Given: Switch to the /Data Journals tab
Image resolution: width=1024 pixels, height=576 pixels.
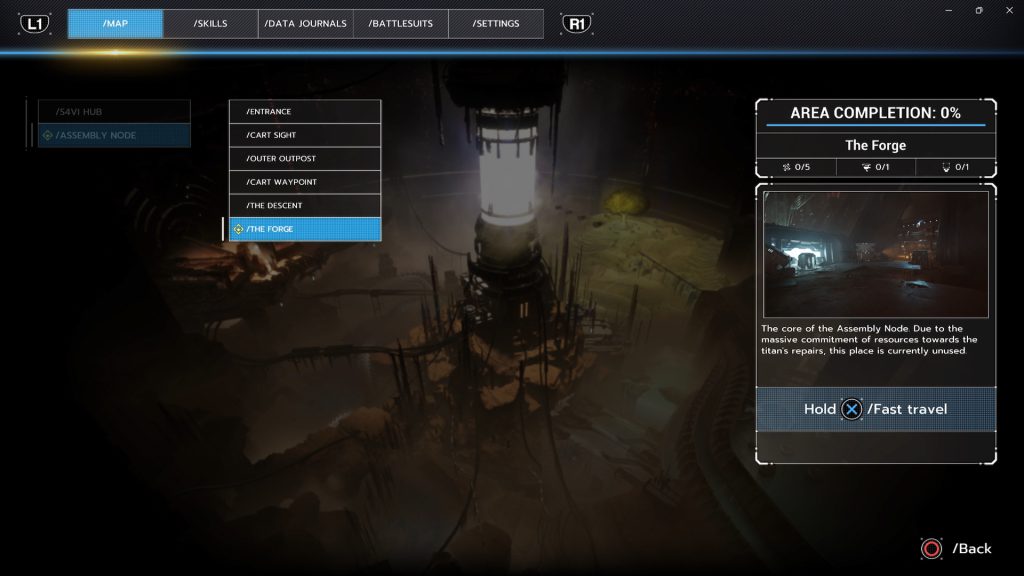Looking at the screenshot, I should [305, 24].
